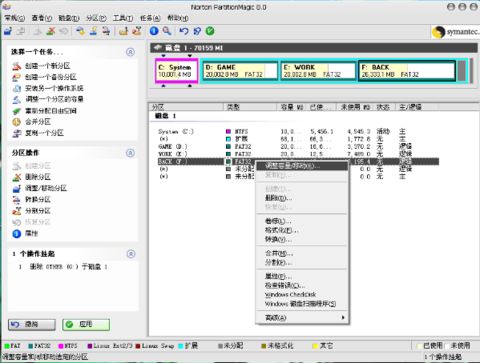The image size is (480, 363).
Task: Open the 高级(A) submenu arrow
Action: (x=343, y=318)
